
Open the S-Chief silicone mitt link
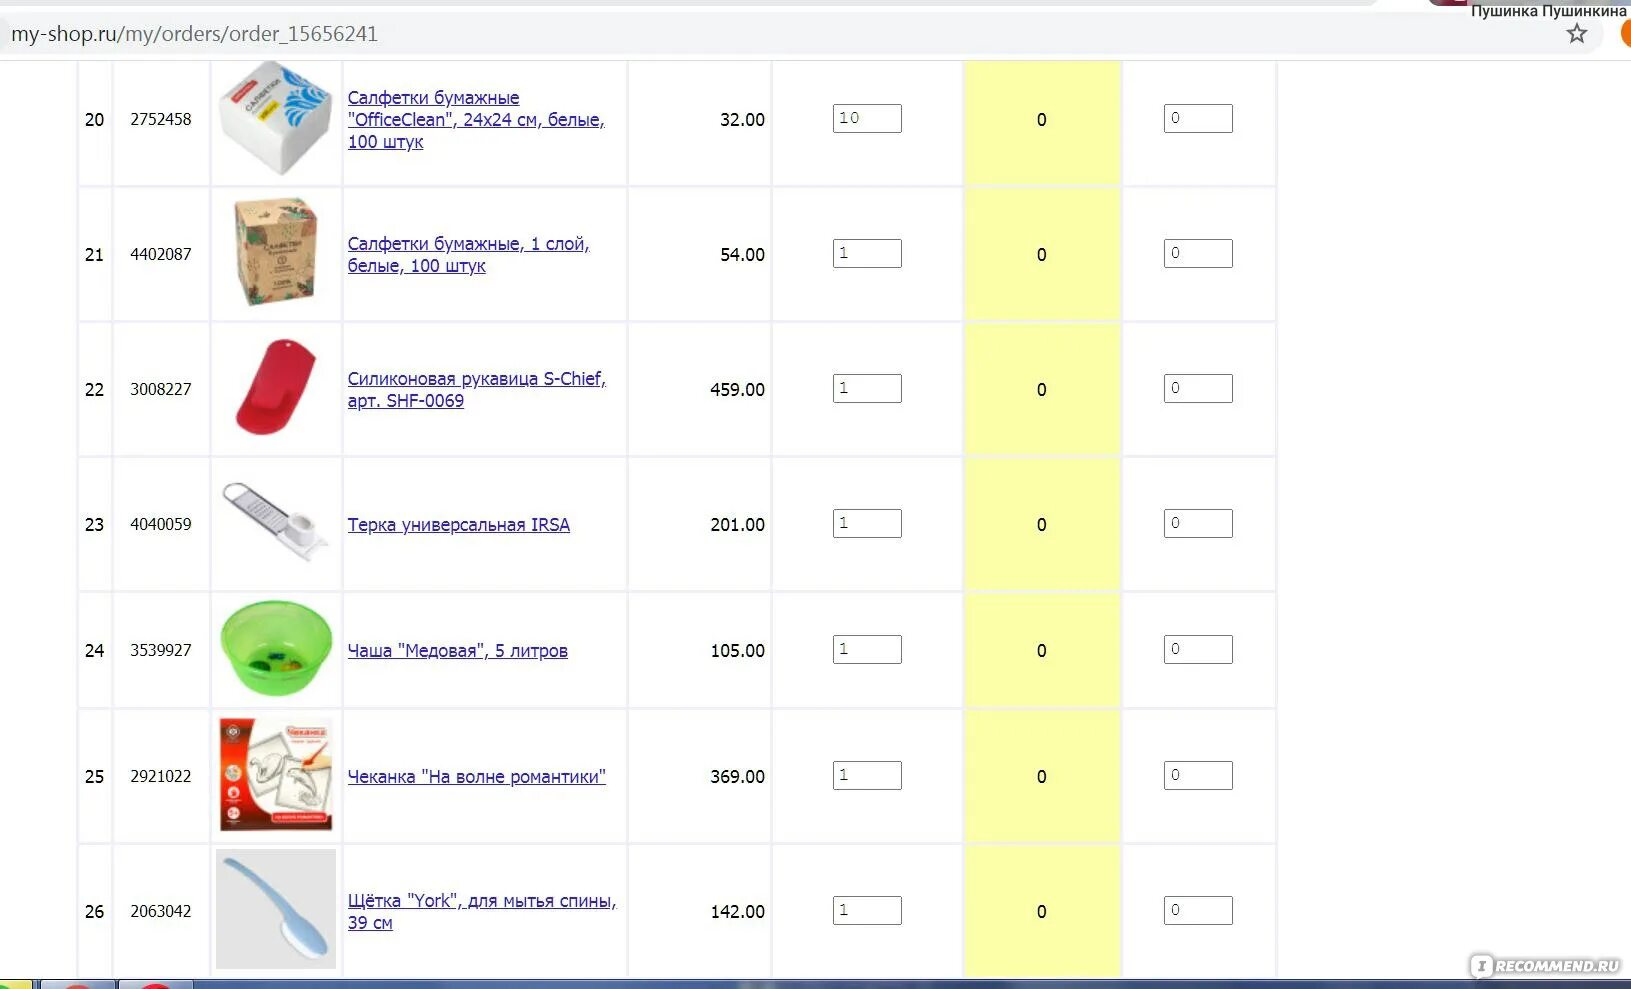(476, 389)
